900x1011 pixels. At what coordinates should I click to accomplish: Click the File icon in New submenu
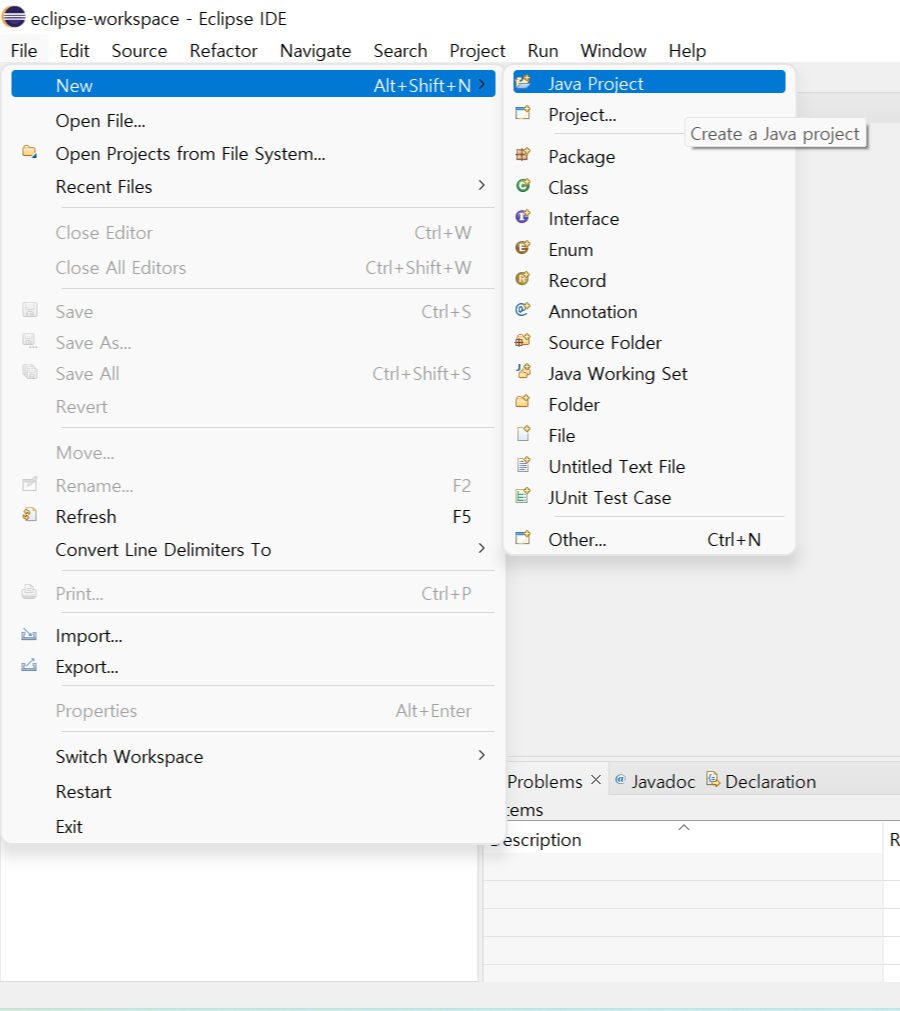tap(523, 433)
